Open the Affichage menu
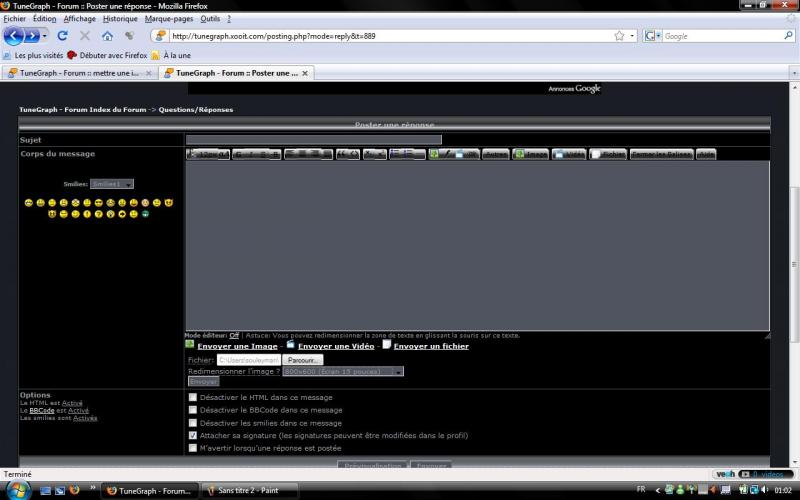The image size is (800, 500). click(80, 19)
